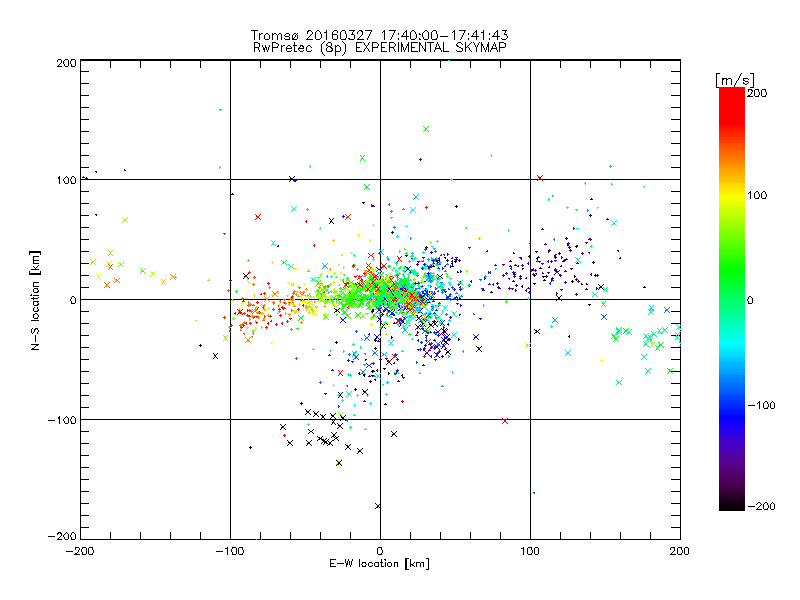800x600 pixels.
Task: Click the y-axis tick label '100'
Action: pos(66,181)
